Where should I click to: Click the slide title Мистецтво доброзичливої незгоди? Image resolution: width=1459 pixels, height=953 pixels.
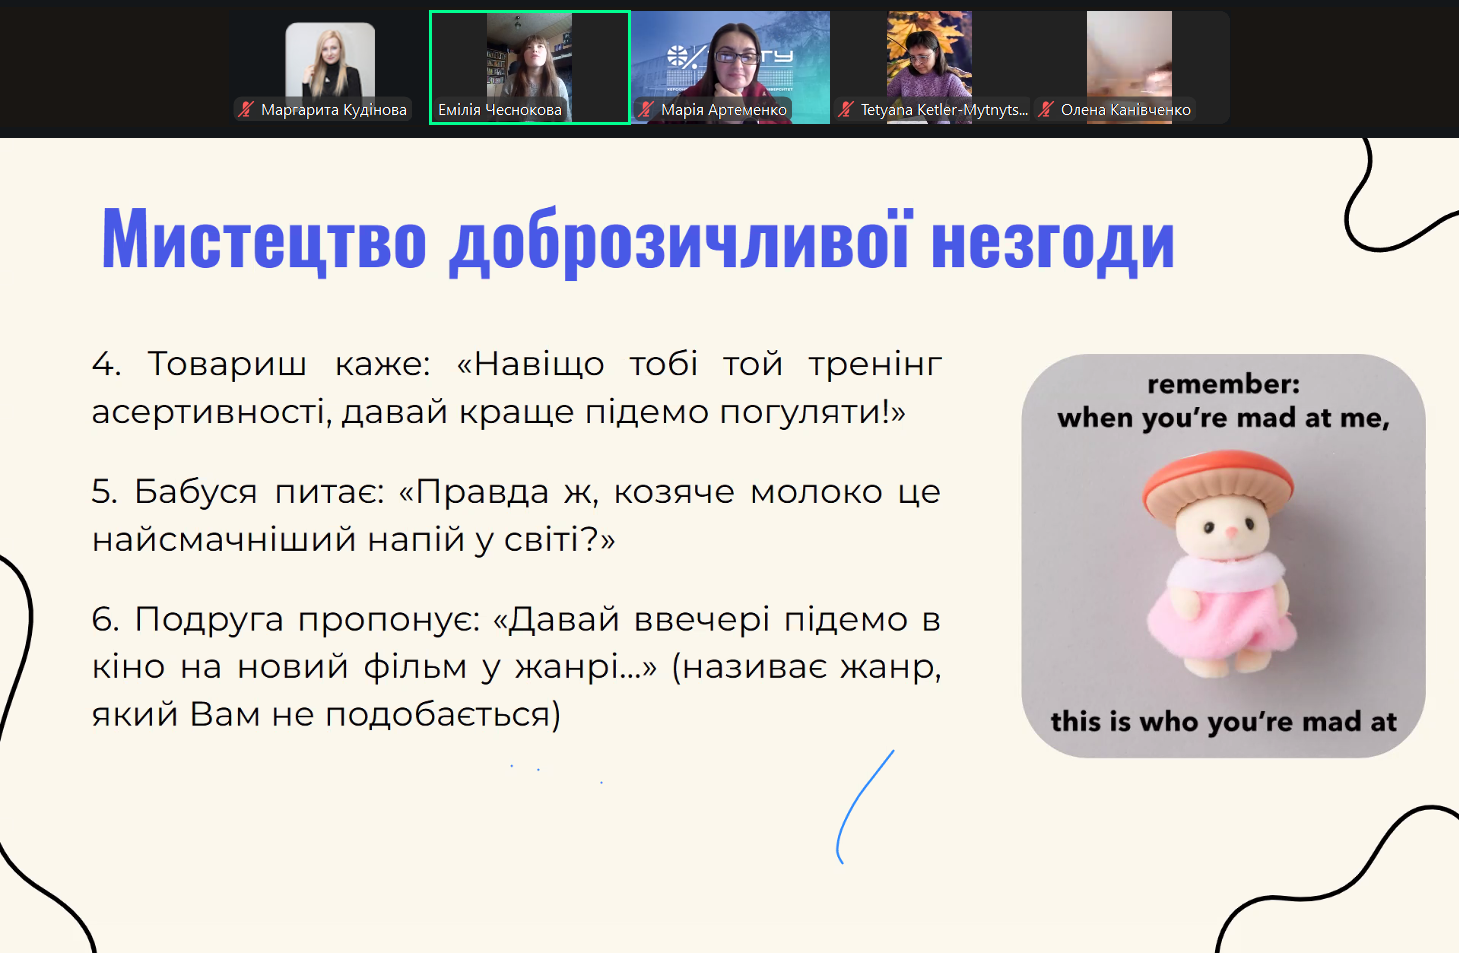tap(637, 240)
